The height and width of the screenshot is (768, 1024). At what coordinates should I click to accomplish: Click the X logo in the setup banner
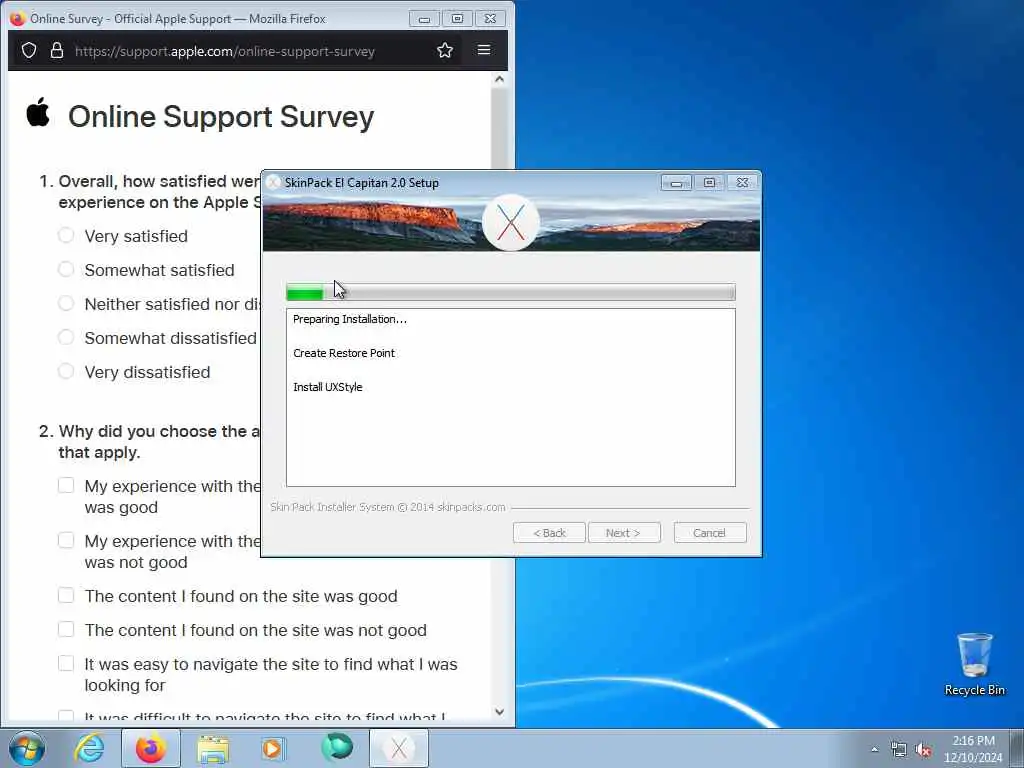pyautogui.click(x=510, y=222)
